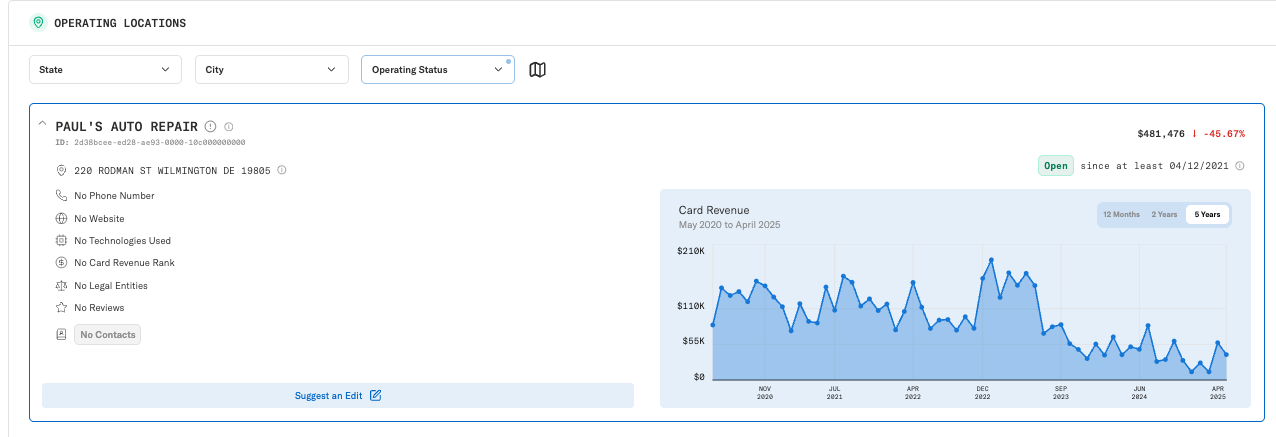Click the highest peak data point on chart

coord(991,260)
